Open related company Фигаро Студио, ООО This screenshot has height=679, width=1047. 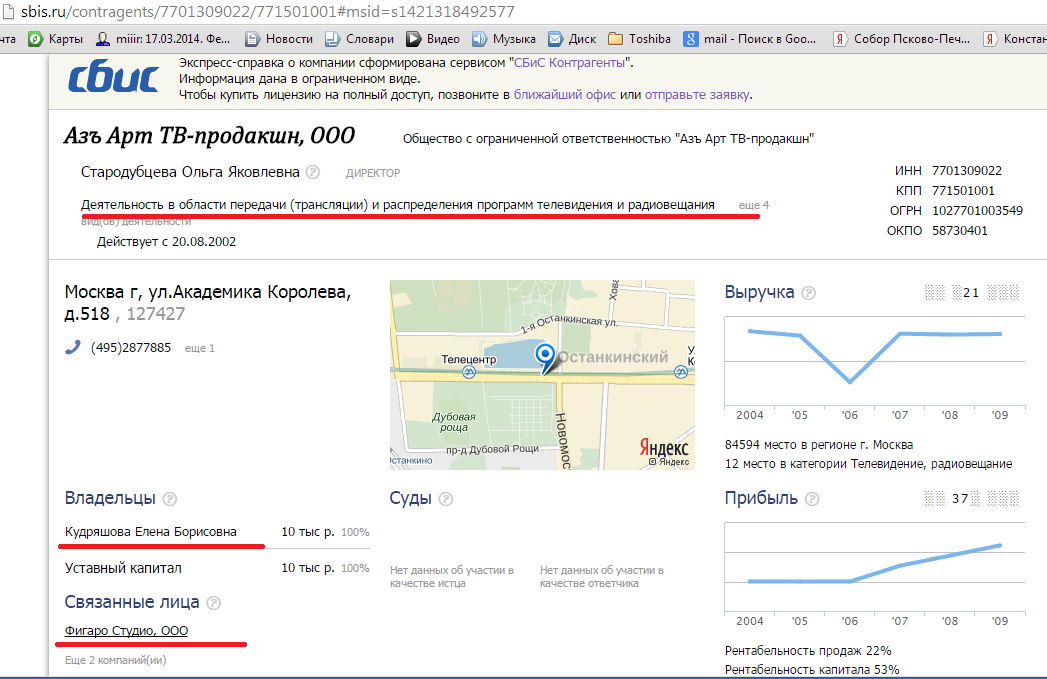click(x=126, y=631)
